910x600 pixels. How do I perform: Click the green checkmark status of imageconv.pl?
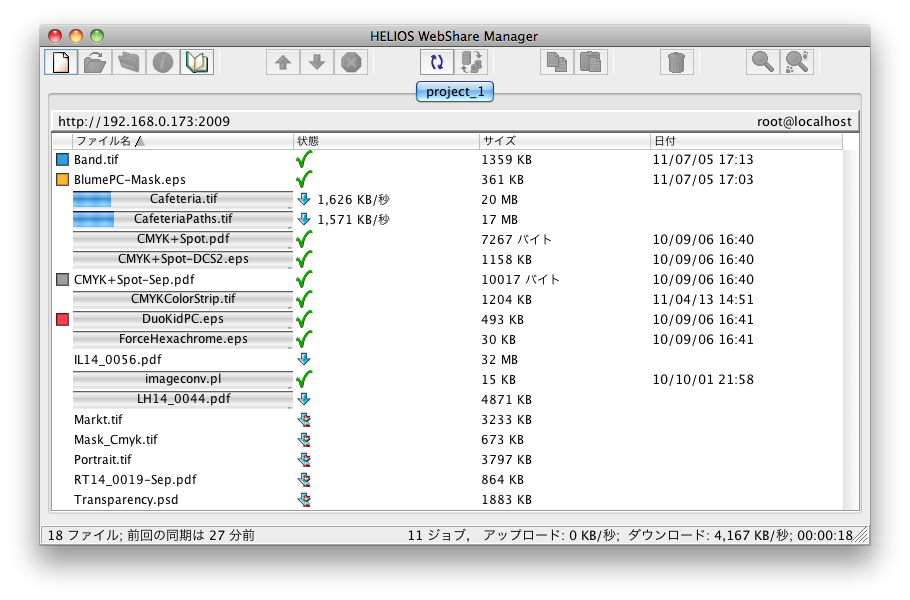point(304,379)
